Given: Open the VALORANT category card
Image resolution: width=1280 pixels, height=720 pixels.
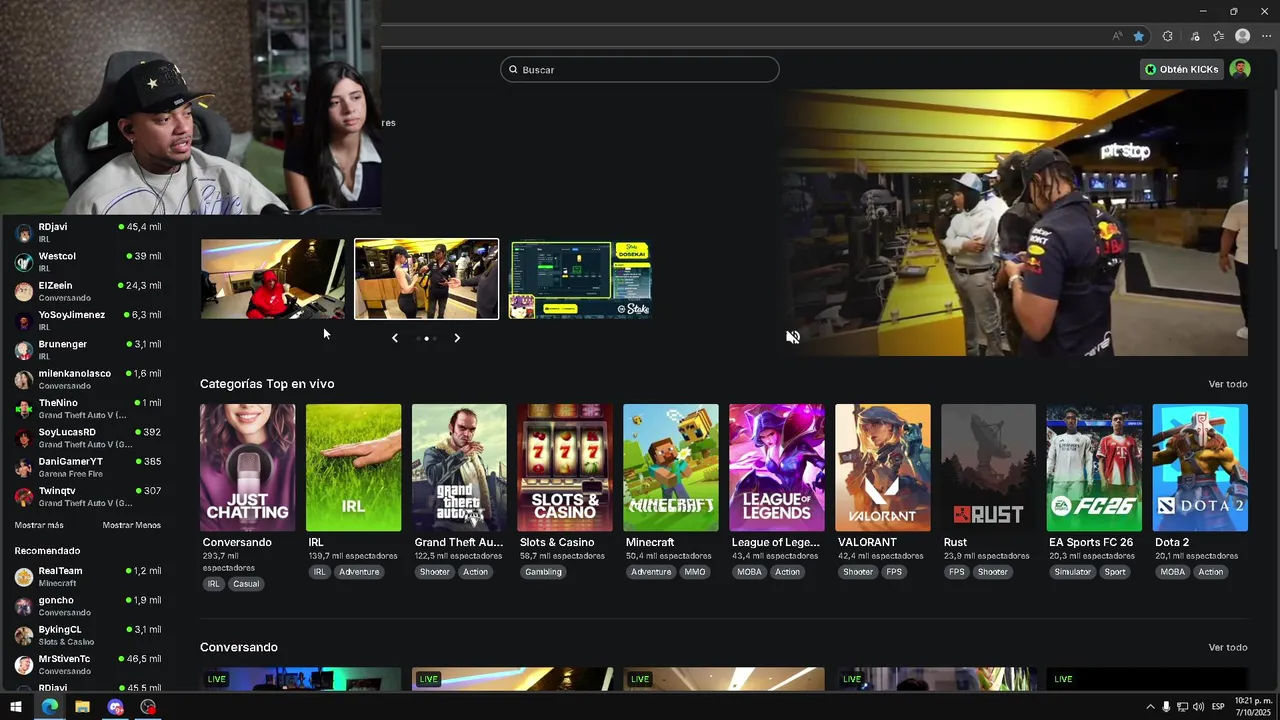Looking at the screenshot, I should pos(883,467).
